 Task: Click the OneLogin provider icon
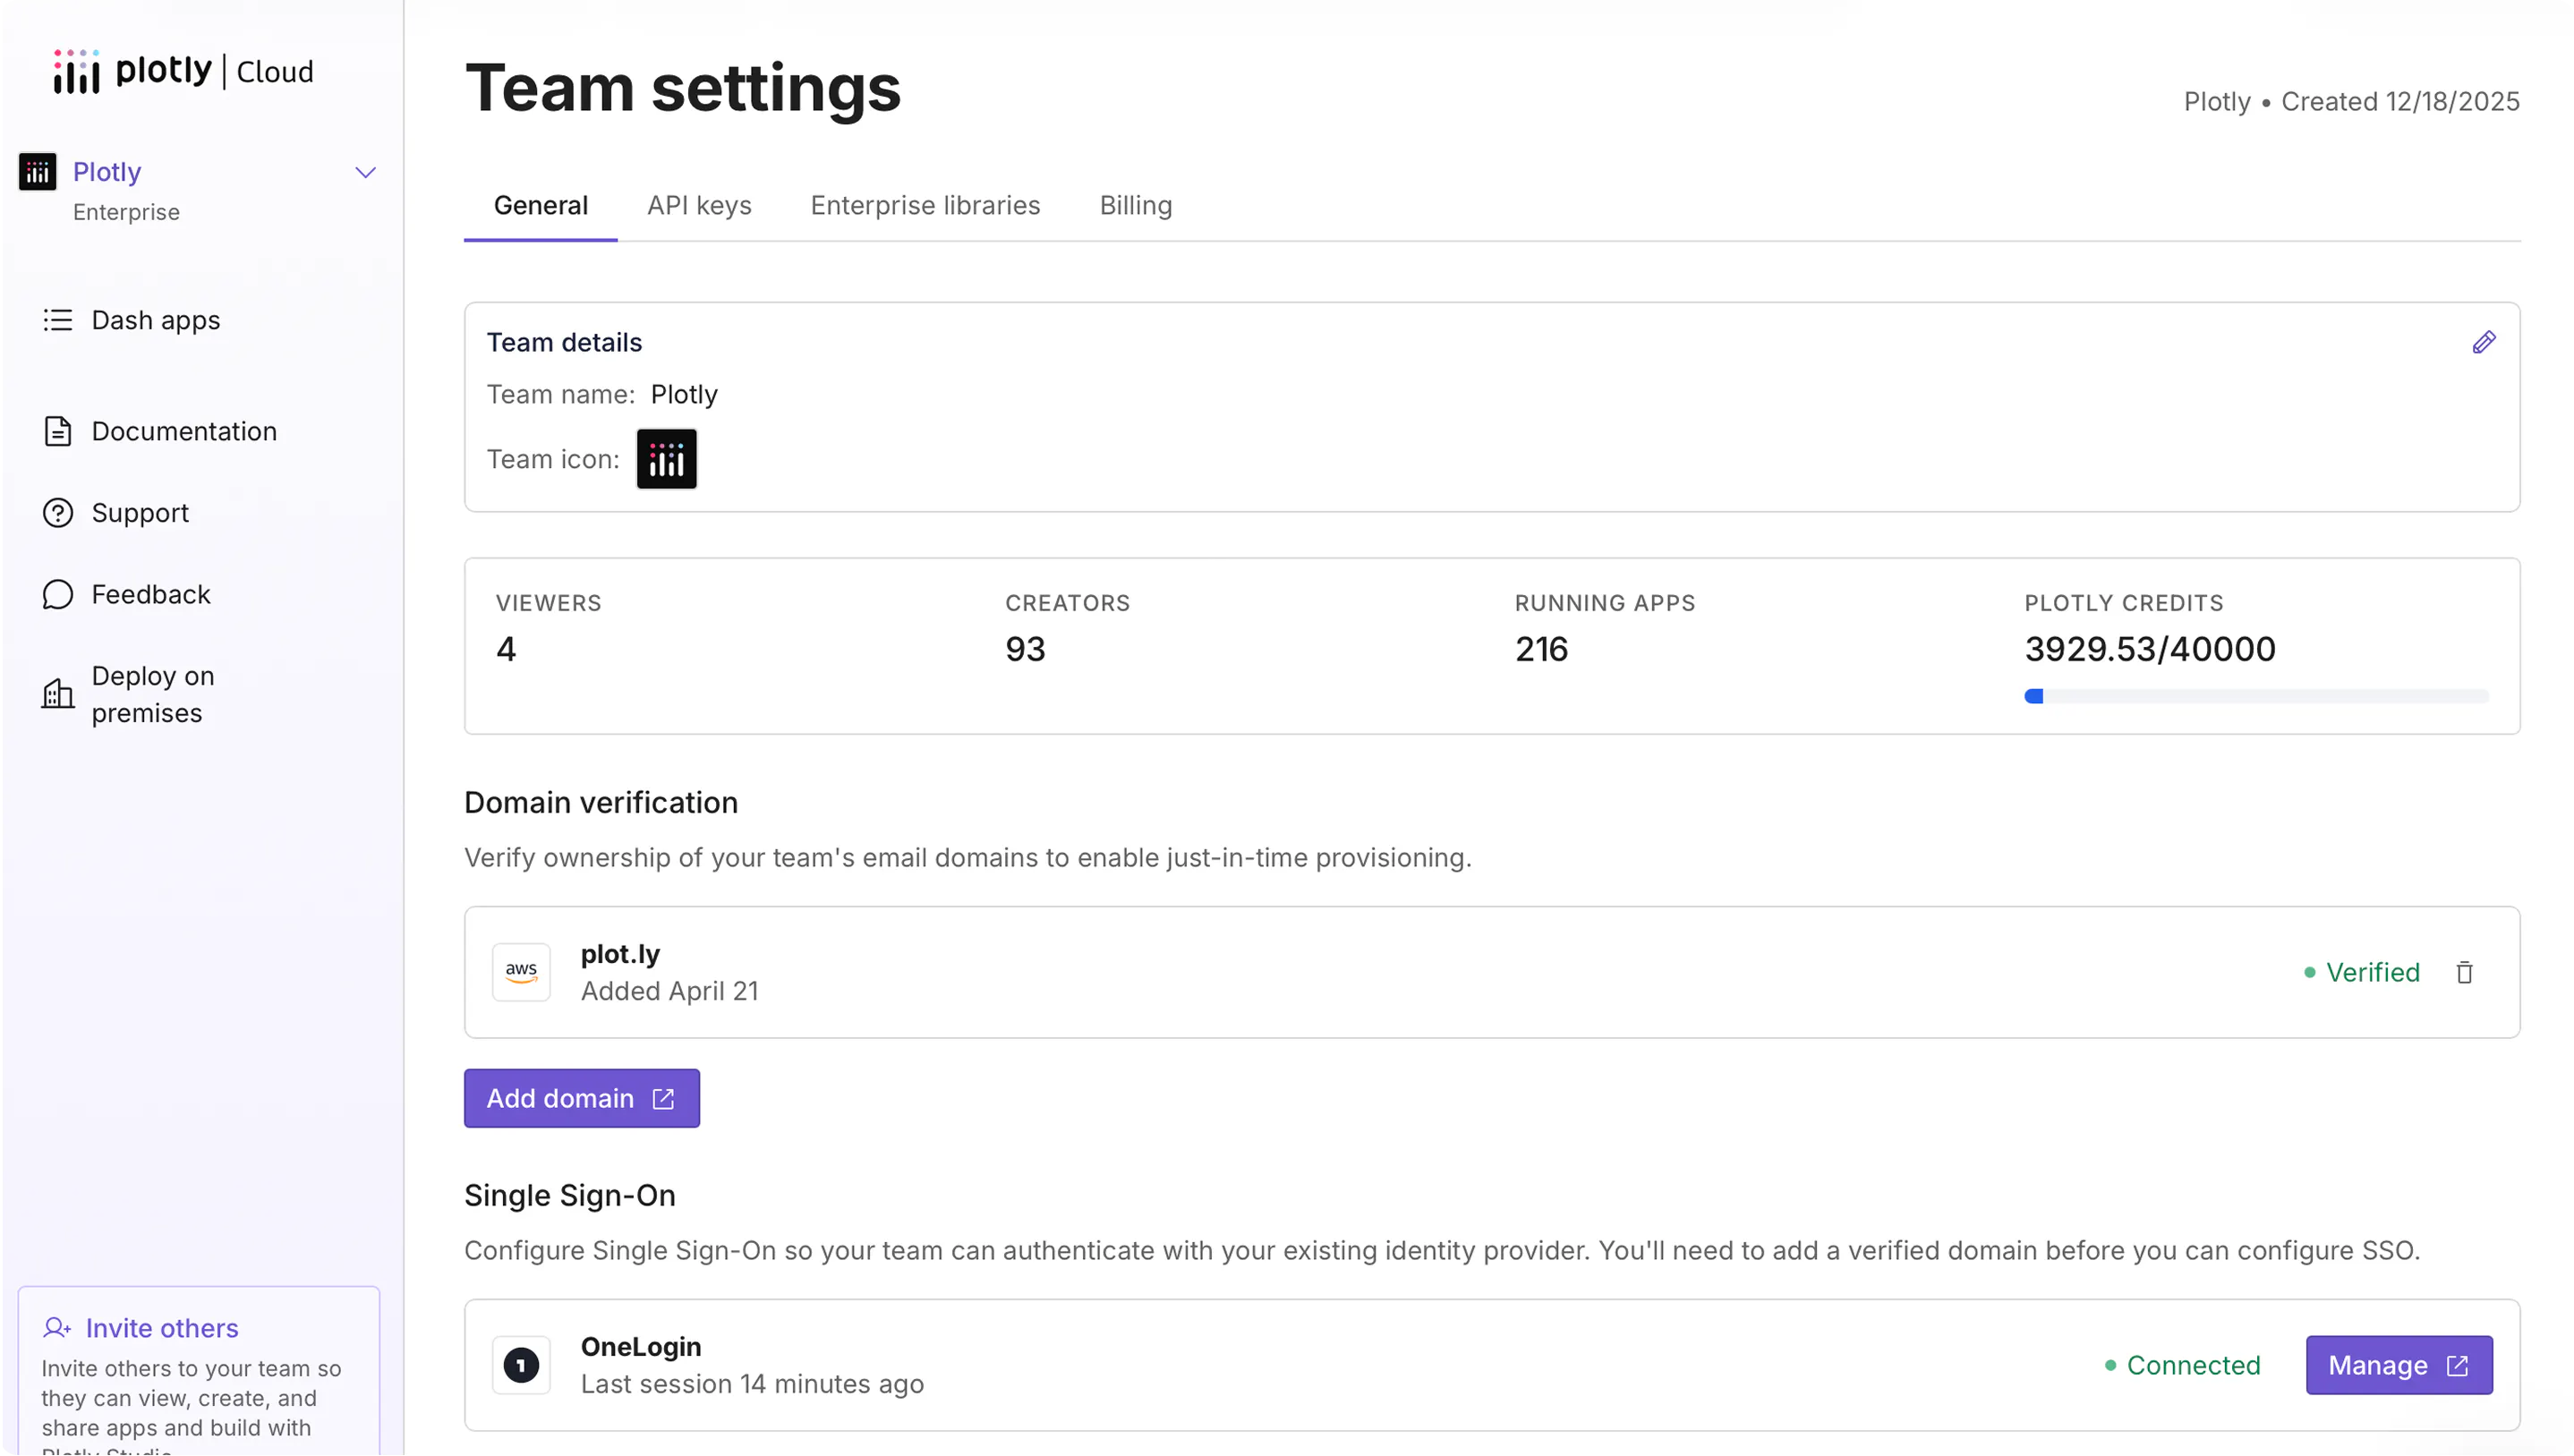521,1365
